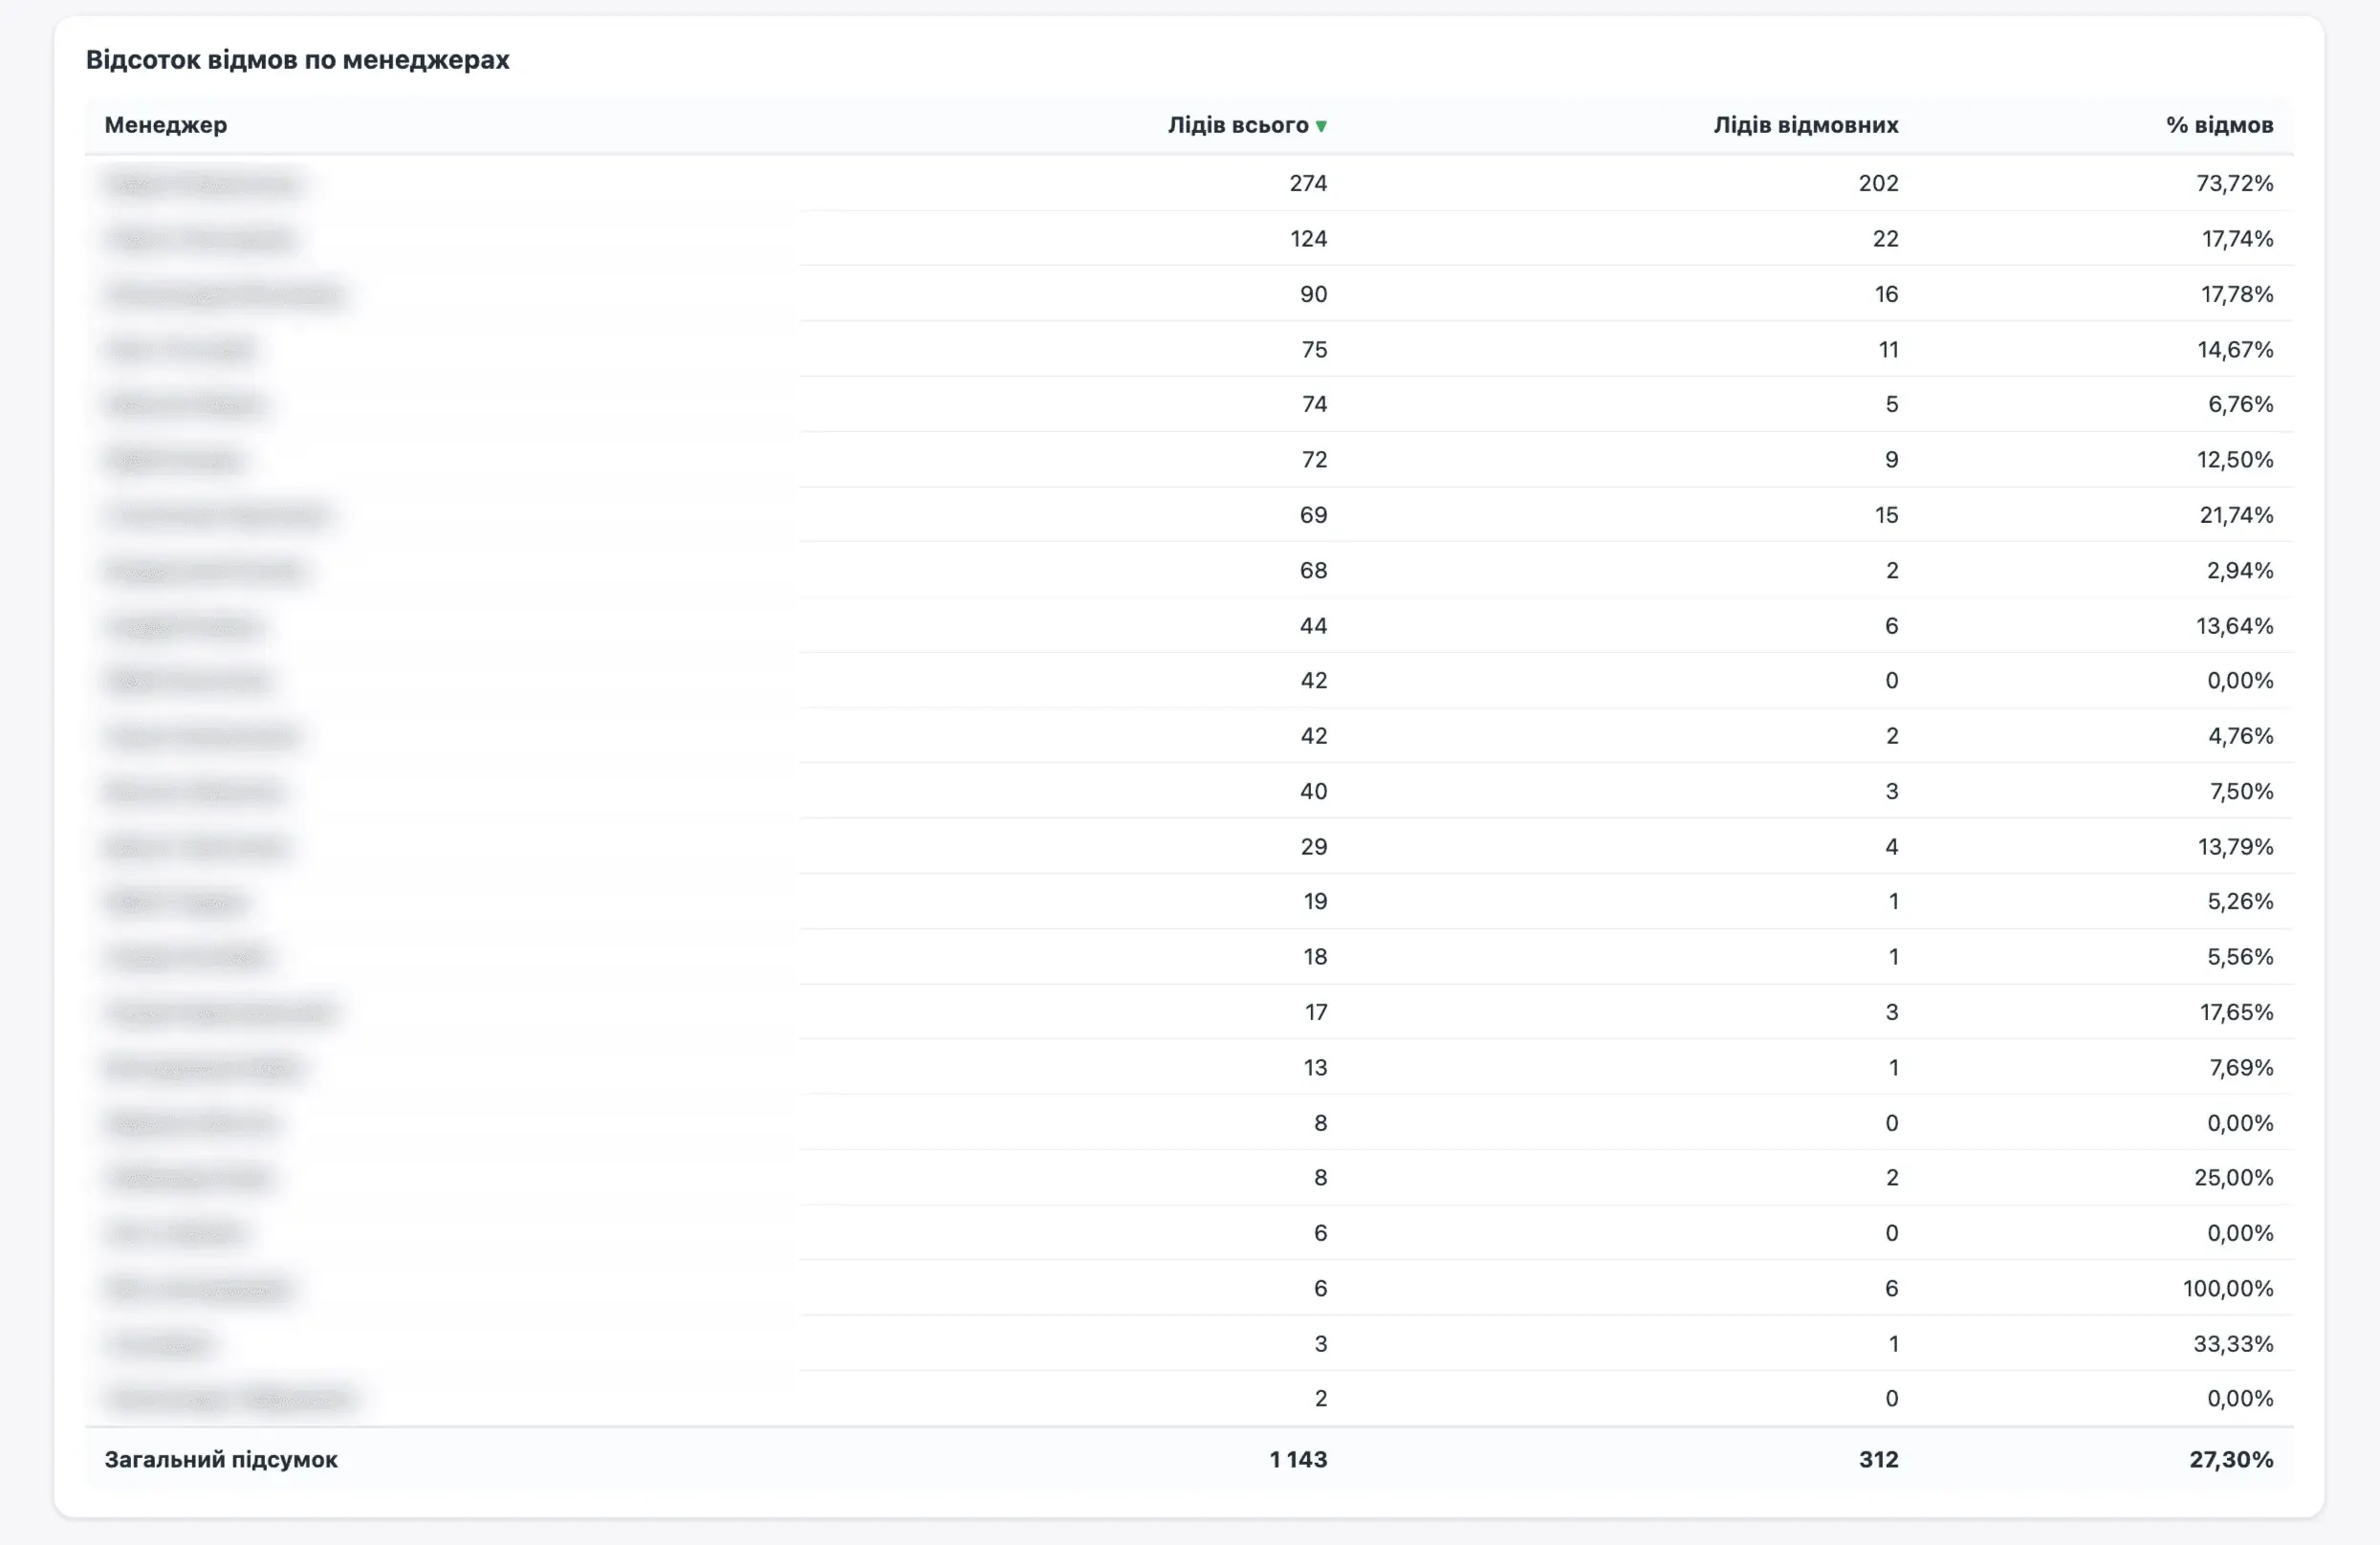Viewport: 2380px width, 1545px height.
Task: Select the 73,72% refusal percentage
Action: (x=2235, y=183)
